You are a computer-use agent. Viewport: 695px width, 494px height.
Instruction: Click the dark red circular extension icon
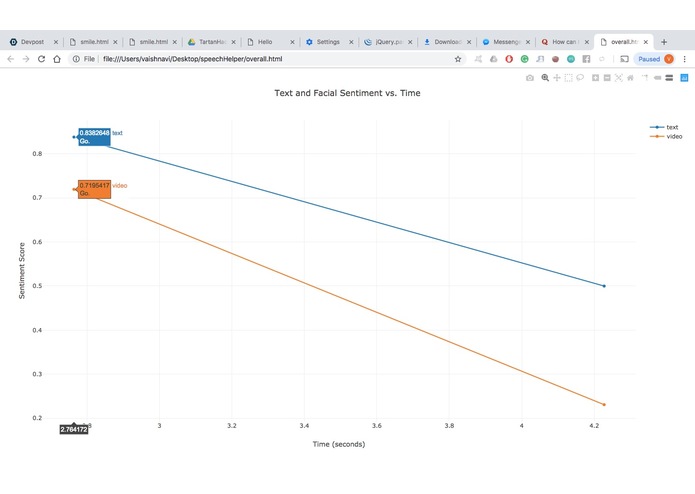555,59
